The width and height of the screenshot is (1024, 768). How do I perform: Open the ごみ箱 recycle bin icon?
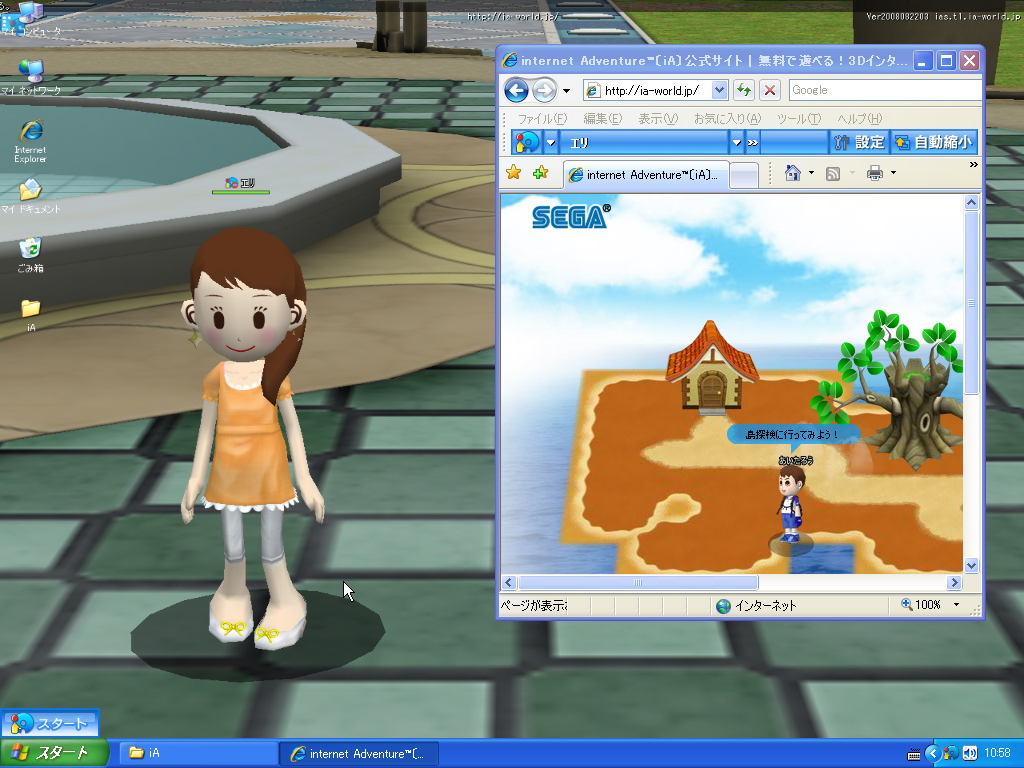pos(30,252)
